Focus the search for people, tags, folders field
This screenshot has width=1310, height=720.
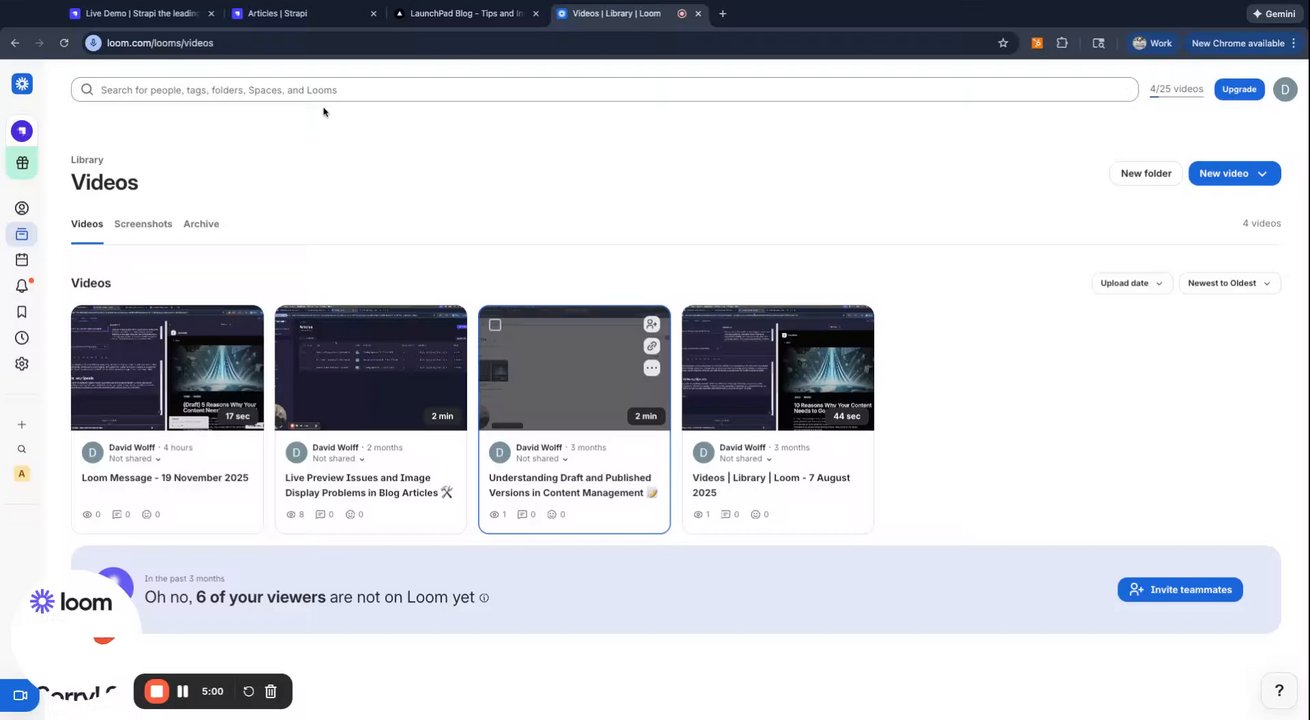pyautogui.click(x=604, y=90)
